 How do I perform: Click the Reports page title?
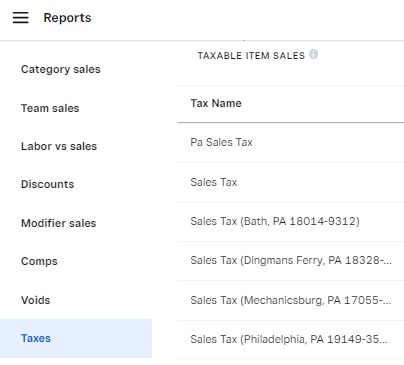[67, 18]
